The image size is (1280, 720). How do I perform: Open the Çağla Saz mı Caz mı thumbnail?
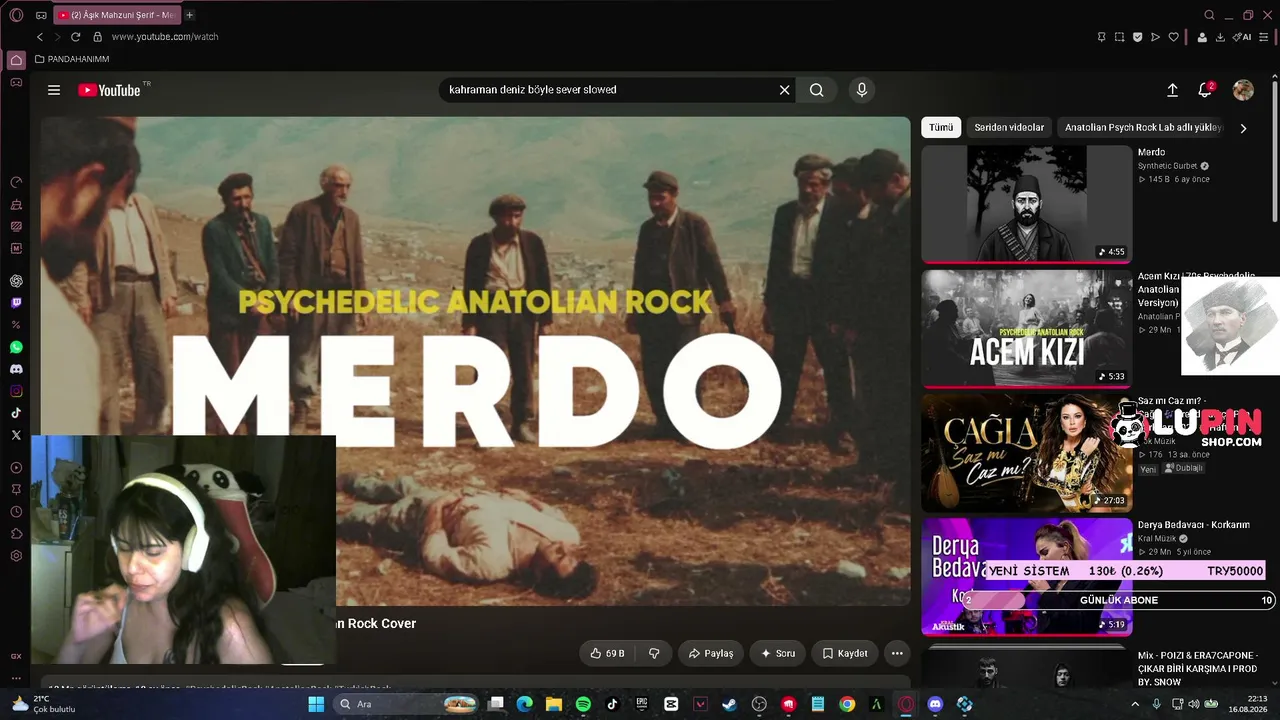click(x=1027, y=452)
